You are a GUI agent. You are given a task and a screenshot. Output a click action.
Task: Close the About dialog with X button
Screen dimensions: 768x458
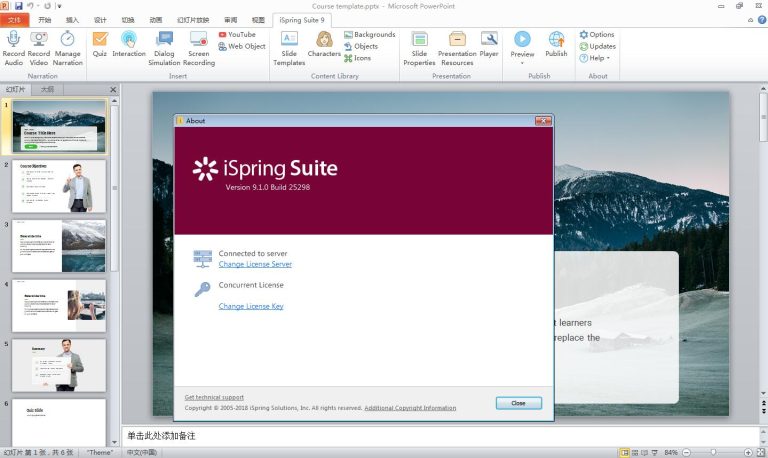[x=543, y=121]
